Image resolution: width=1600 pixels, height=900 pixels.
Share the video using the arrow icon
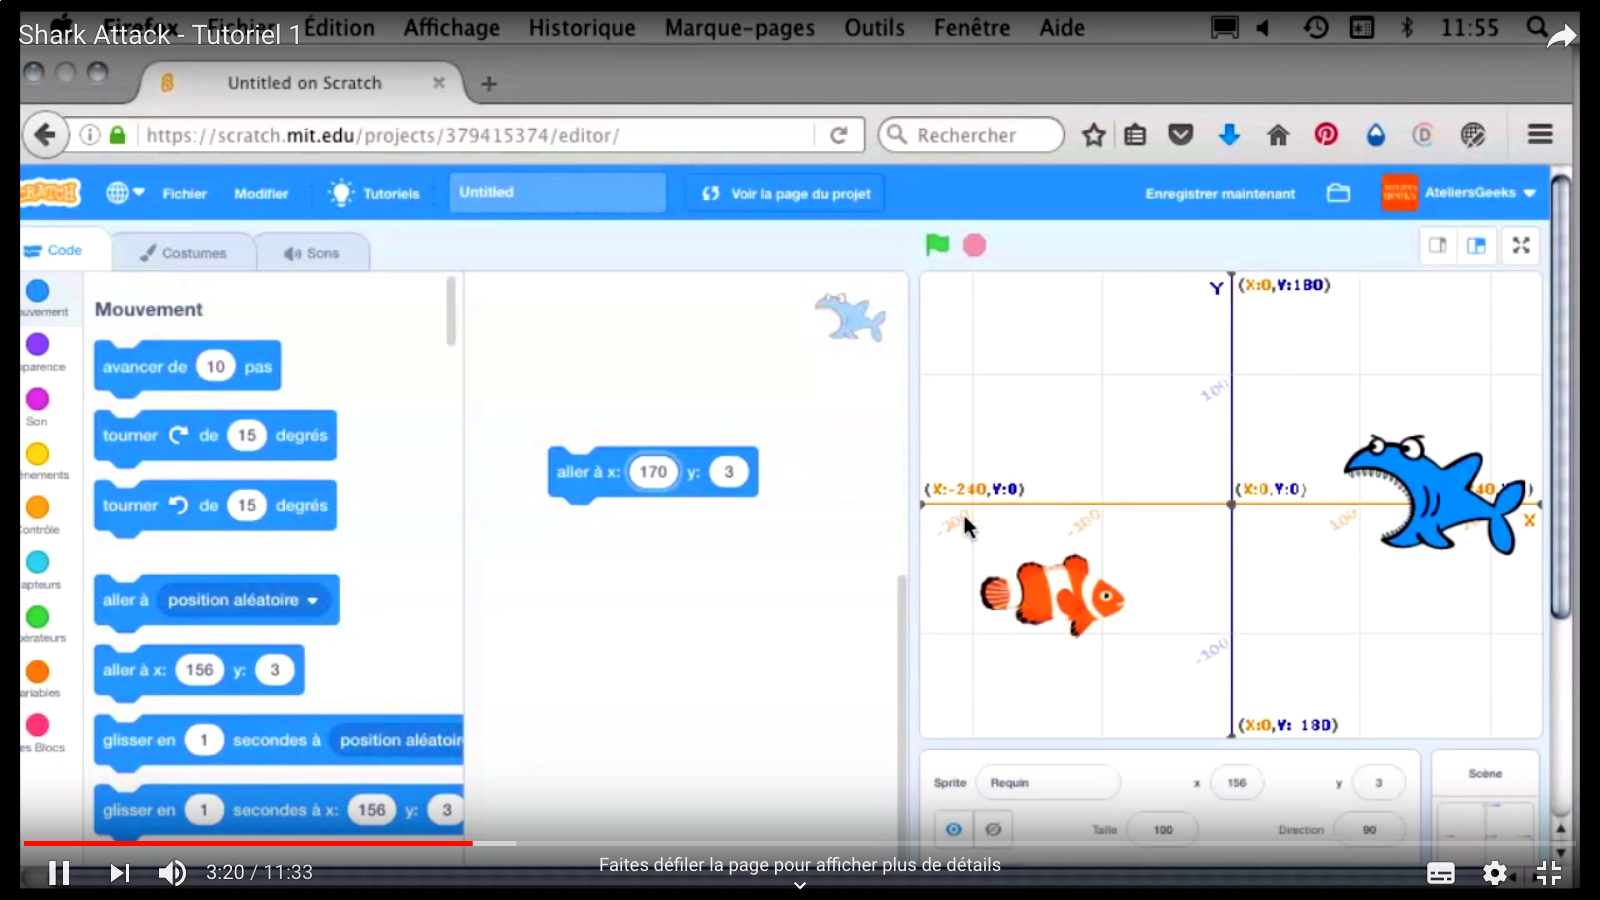(x=1561, y=38)
